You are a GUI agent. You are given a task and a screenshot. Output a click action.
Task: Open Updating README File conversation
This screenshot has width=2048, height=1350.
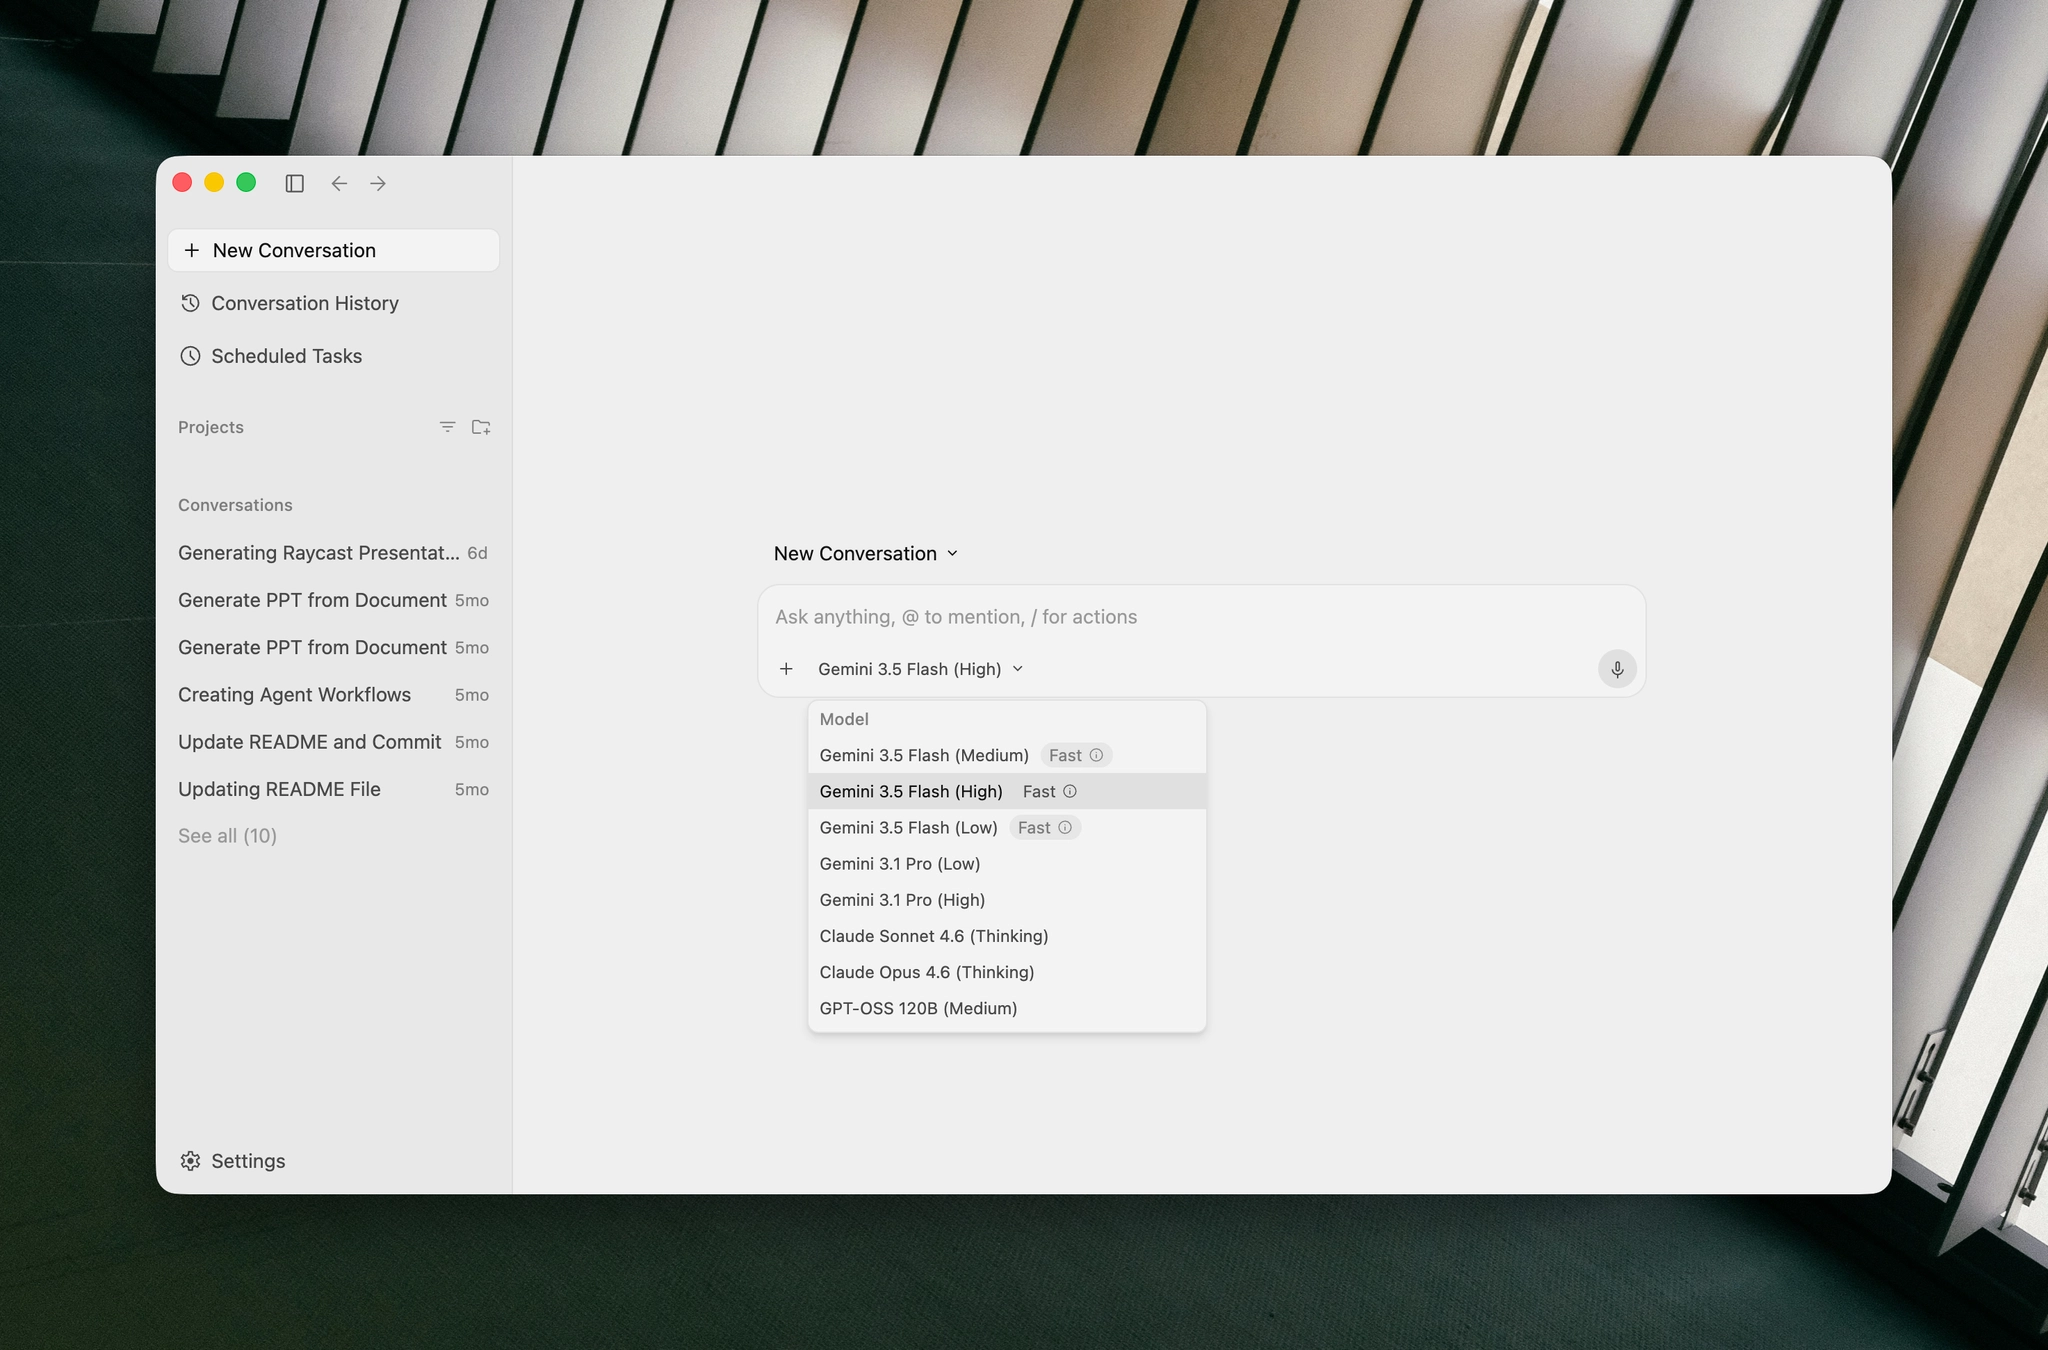pyautogui.click(x=333, y=789)
